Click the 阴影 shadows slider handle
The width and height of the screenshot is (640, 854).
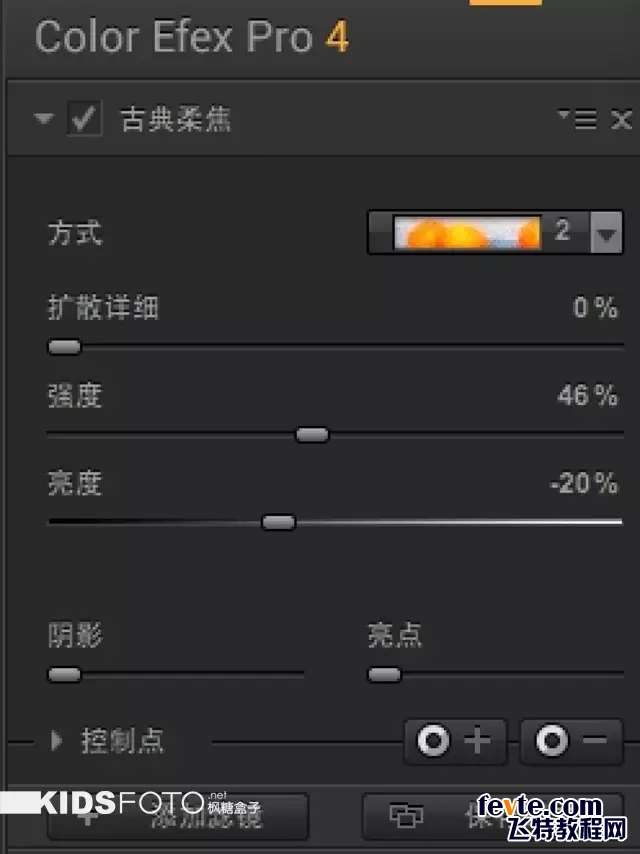click(x=64, y=675)
